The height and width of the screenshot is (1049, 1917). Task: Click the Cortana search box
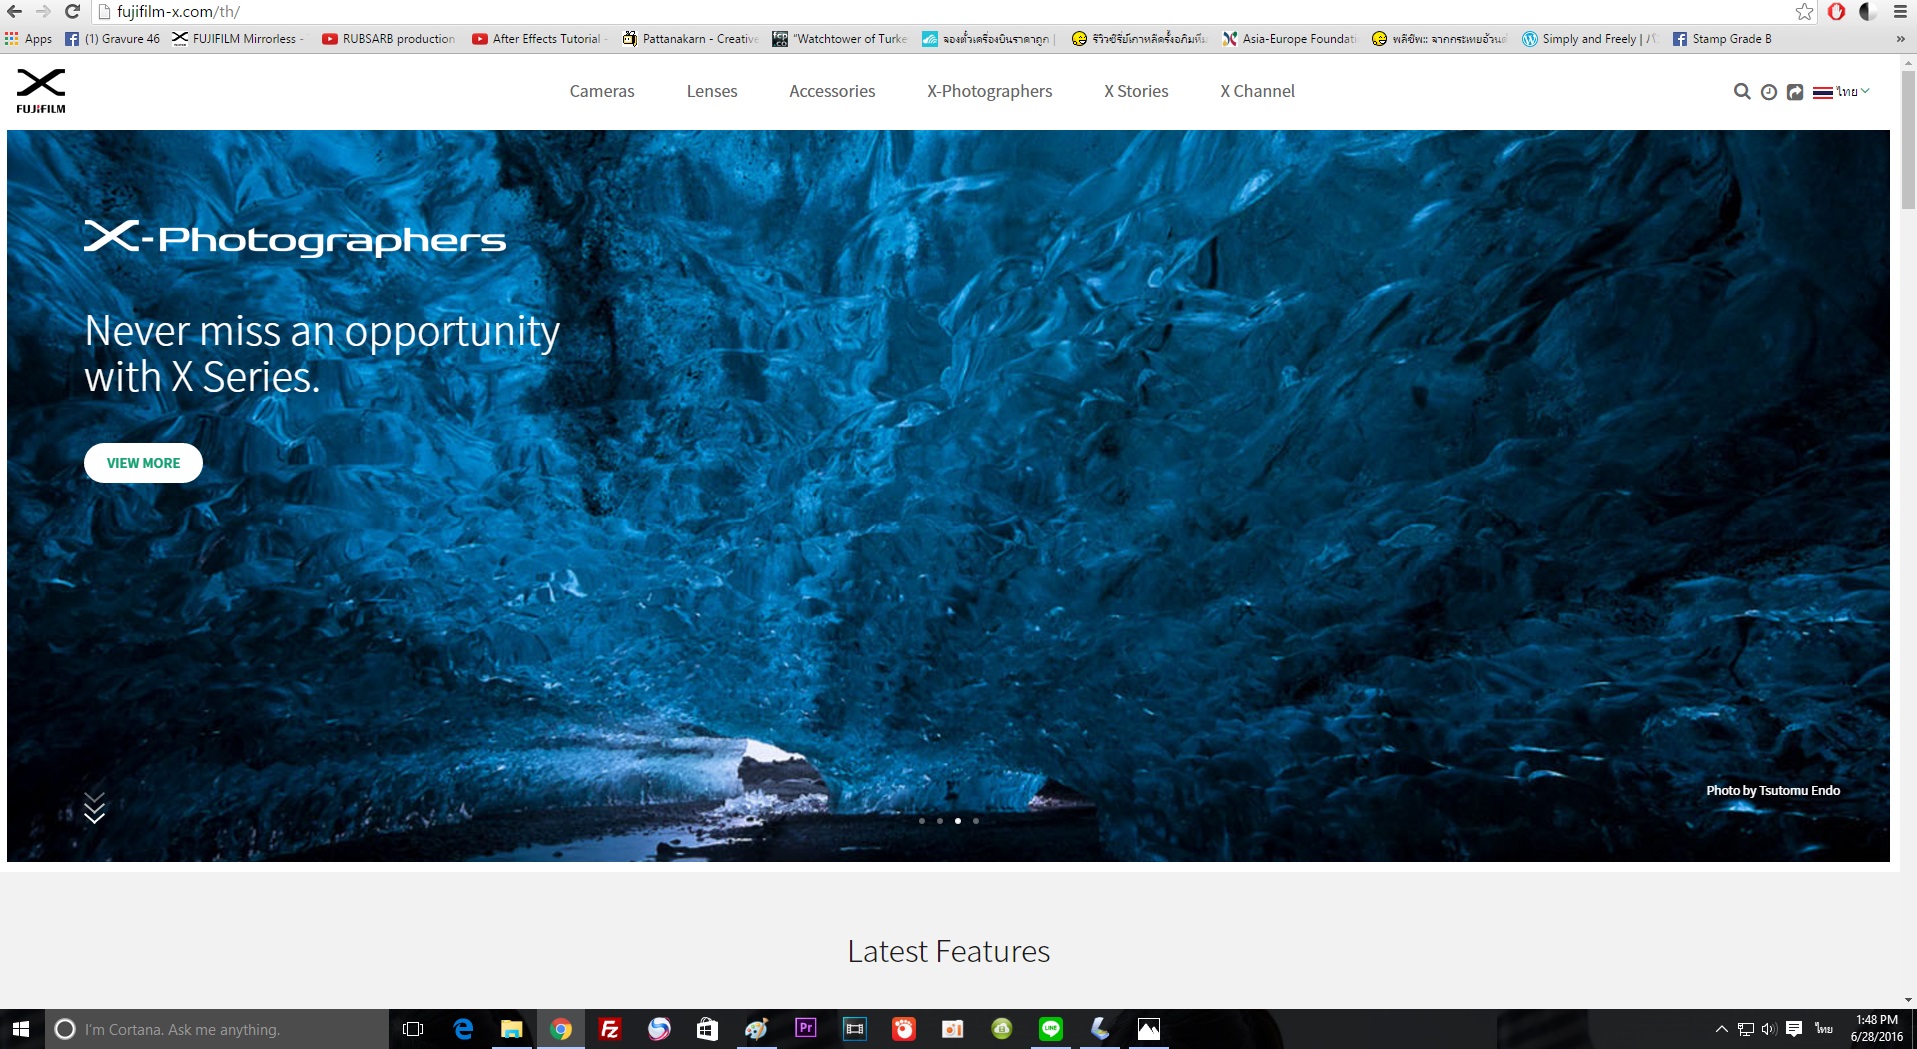pos(216,1029)
